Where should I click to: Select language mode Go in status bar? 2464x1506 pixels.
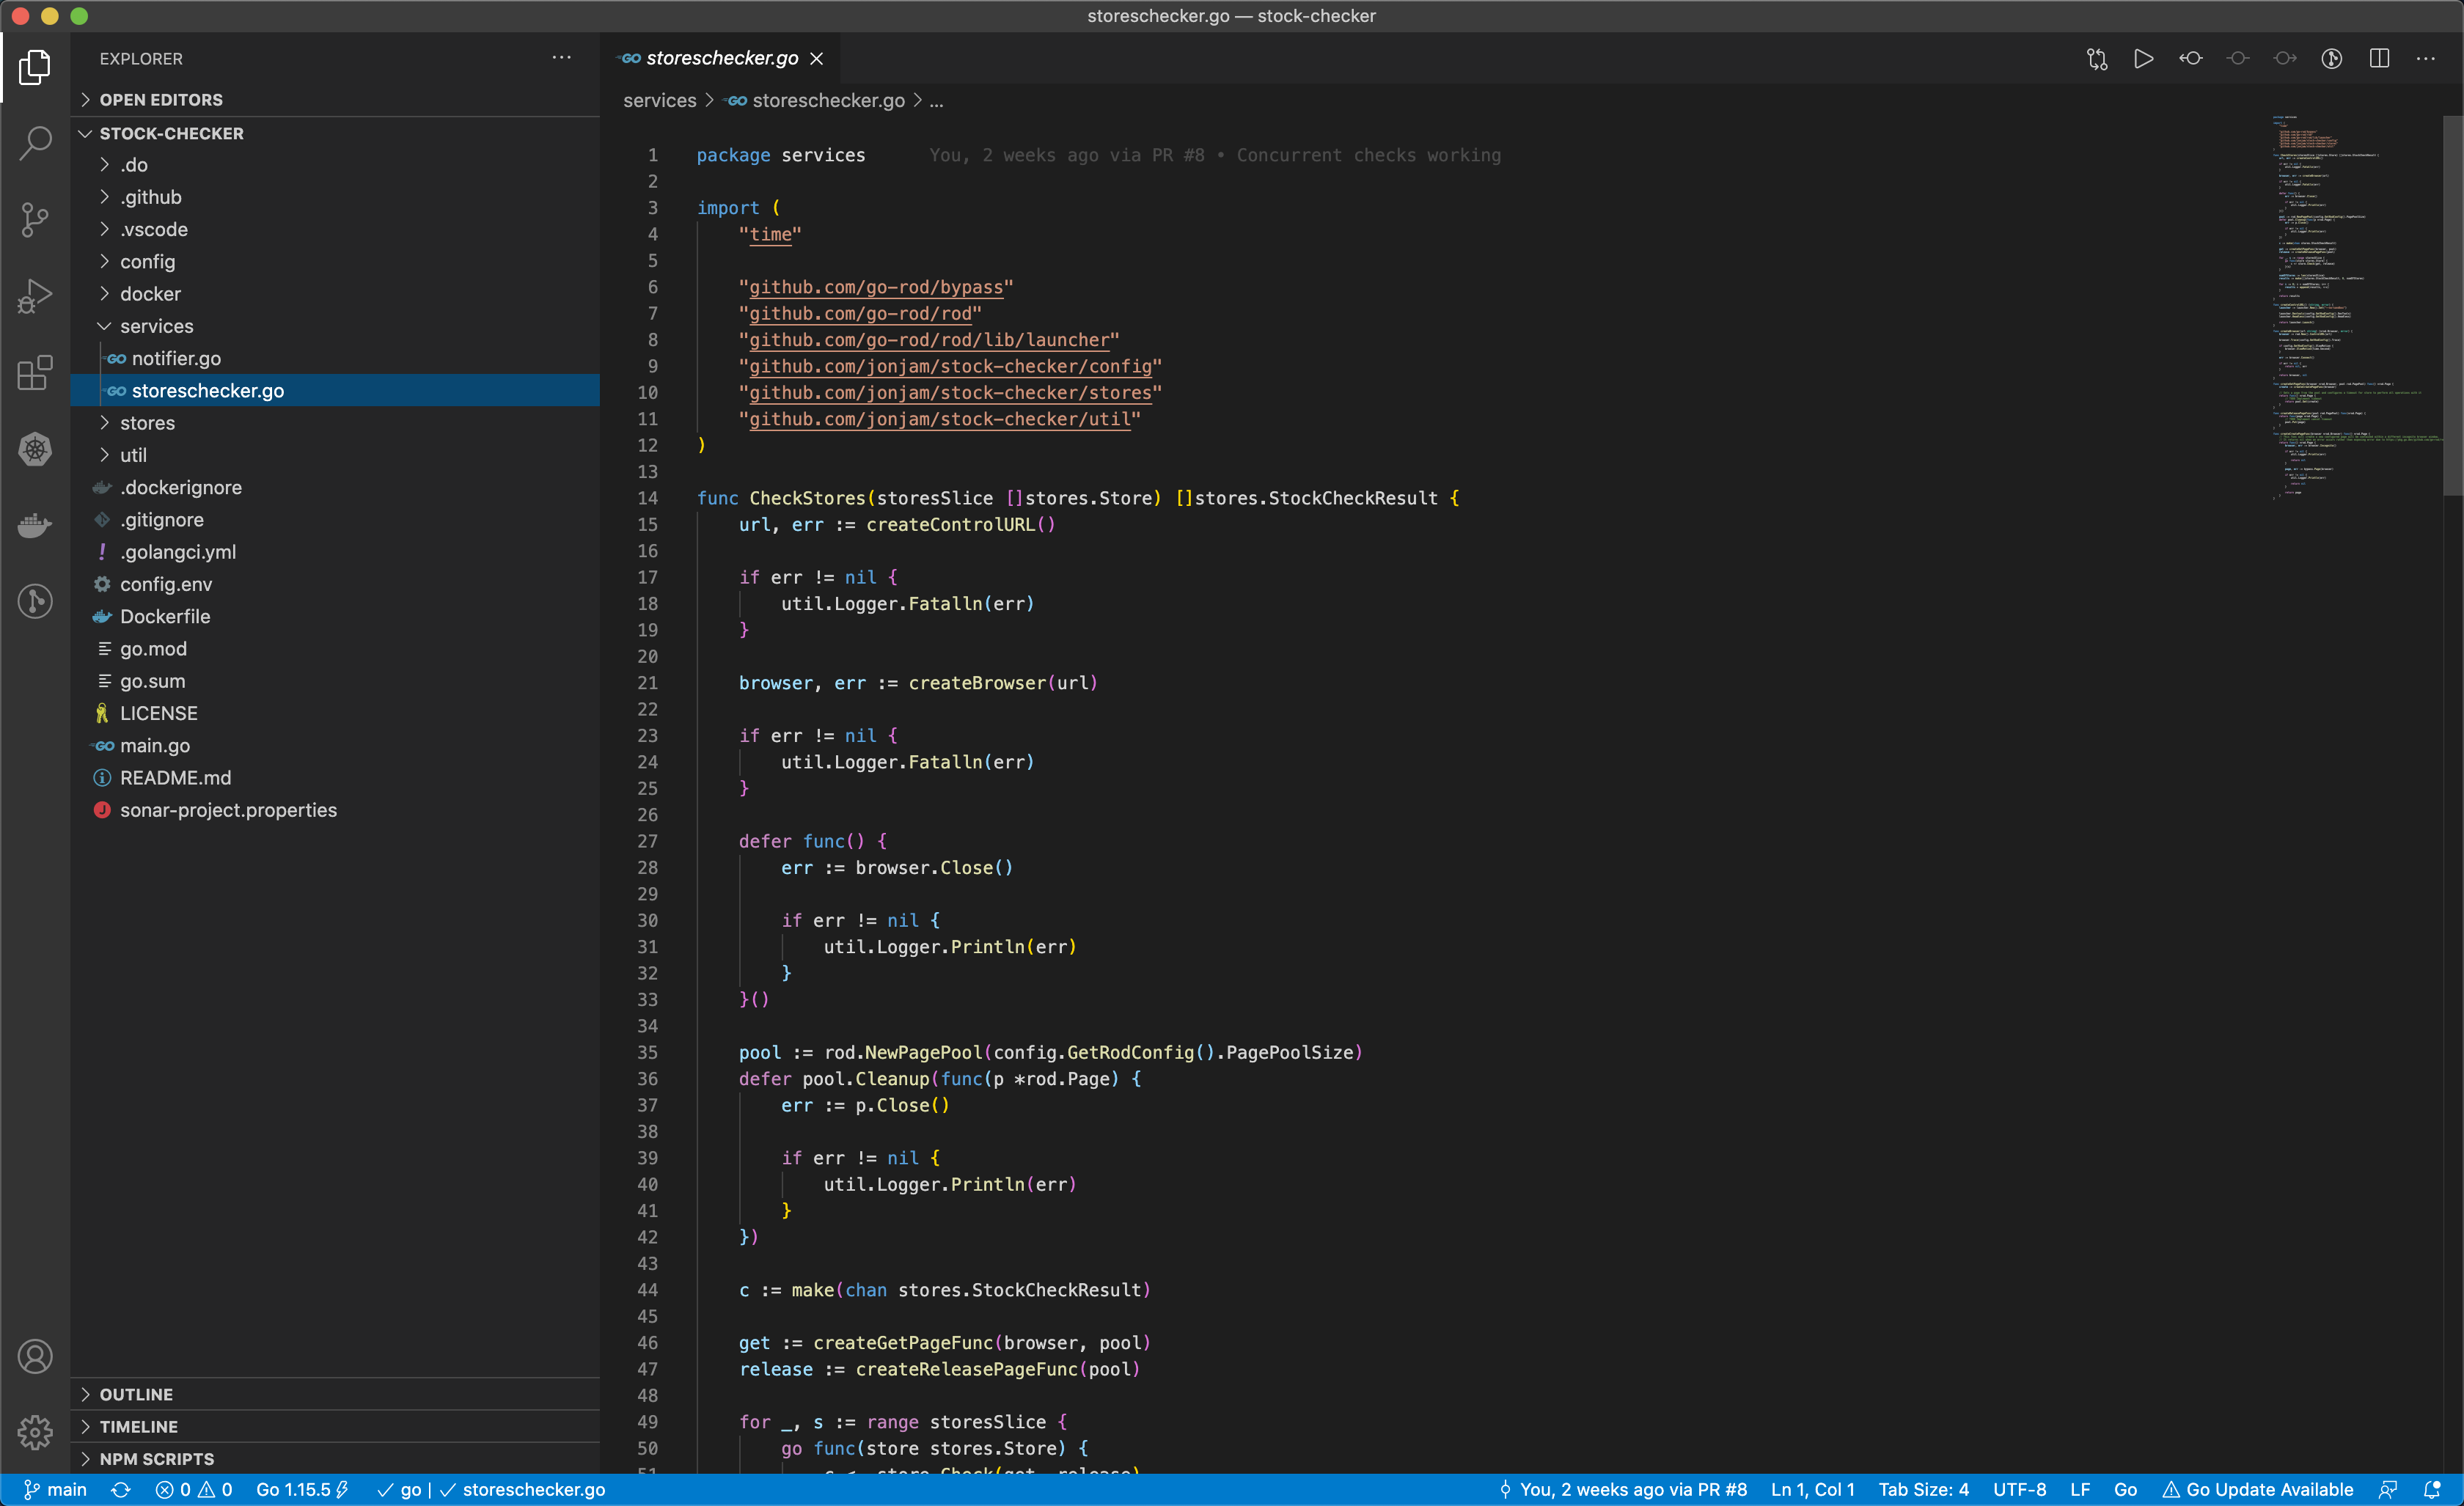click(2125, 1490)
